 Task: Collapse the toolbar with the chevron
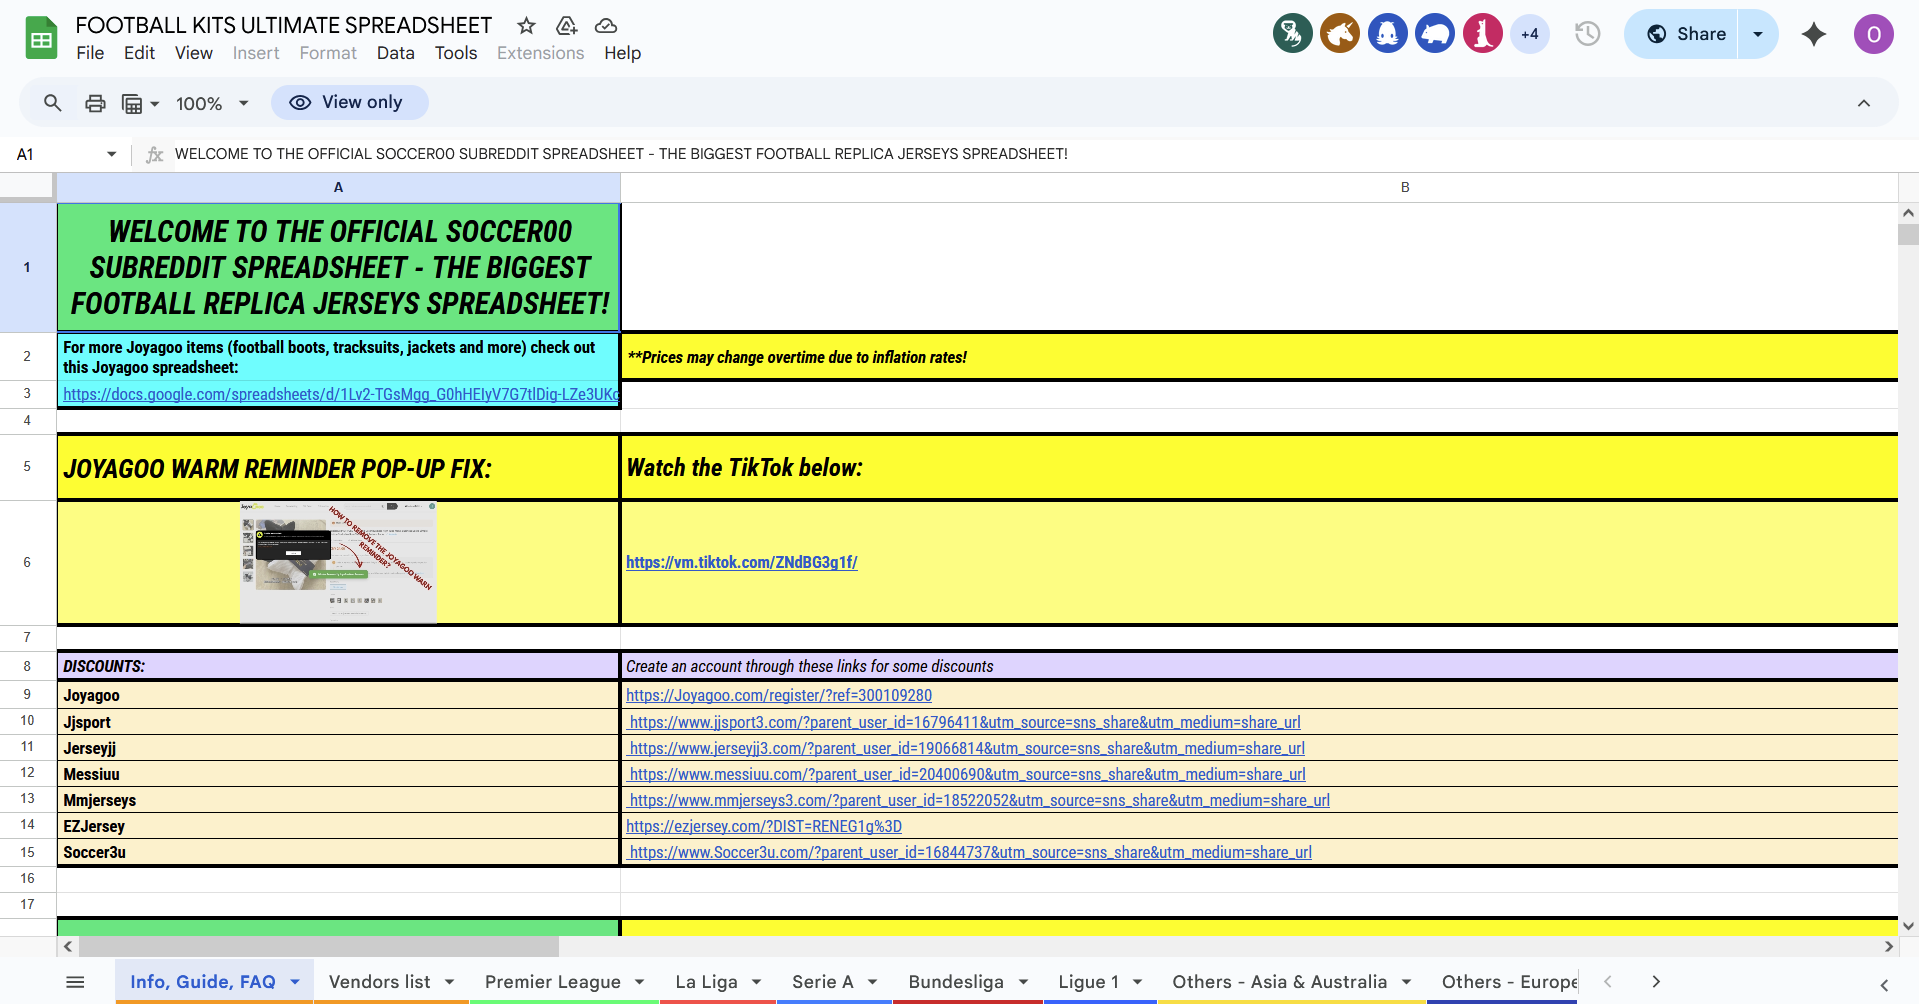tap(1863, 103)
